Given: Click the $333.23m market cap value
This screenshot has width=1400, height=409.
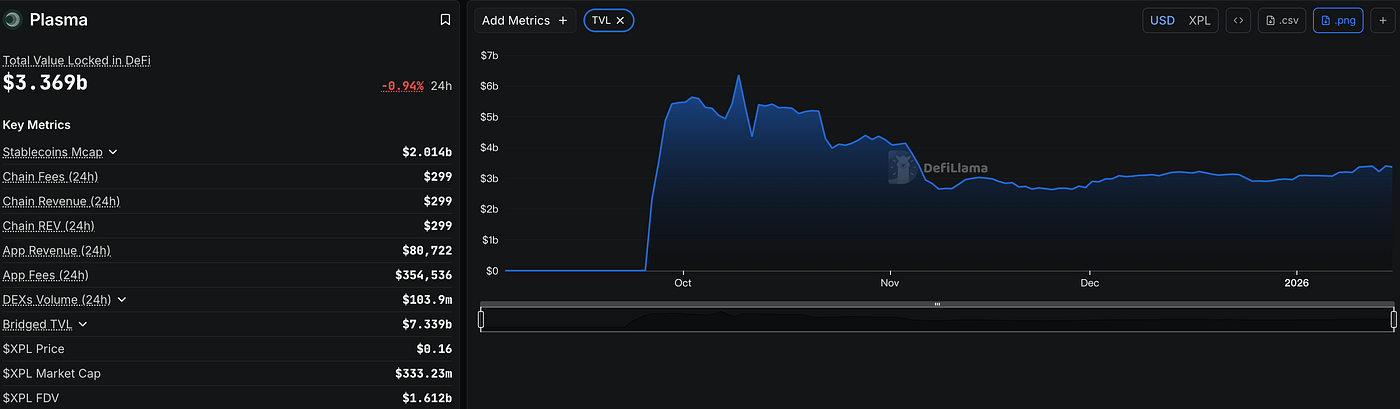Looking at the screenshot, I should click(423, 373).
